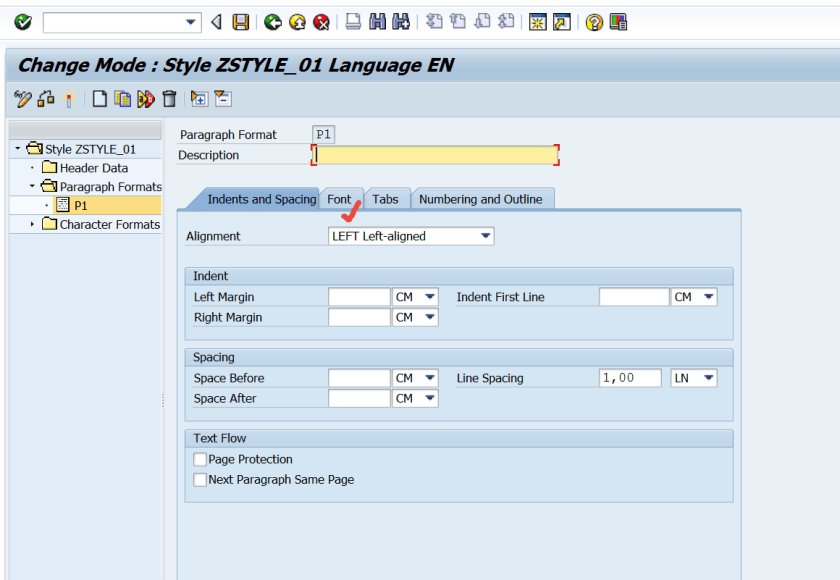The height and width of the screenshot is (580, 840).
Task: Click the Delete trash can icon
Action: pos(170,98)
